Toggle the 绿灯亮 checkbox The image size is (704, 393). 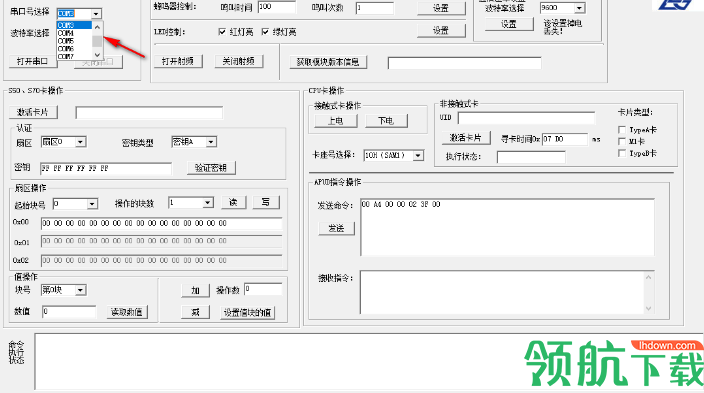point(265,32)
